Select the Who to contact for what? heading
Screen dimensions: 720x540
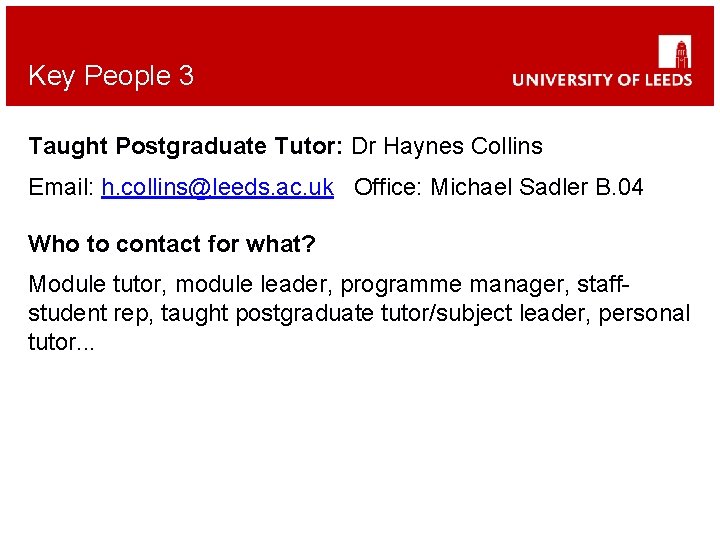172,243
